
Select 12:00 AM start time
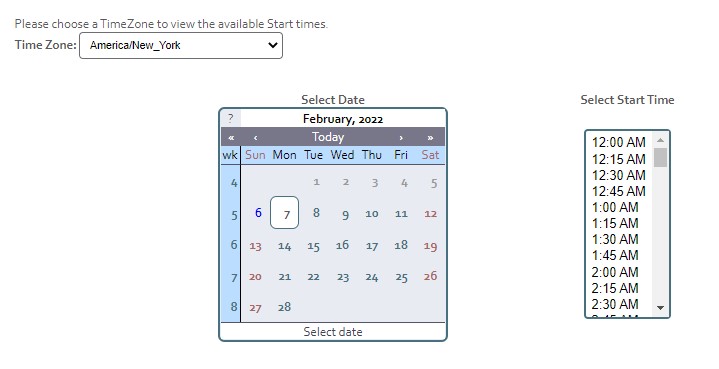click(619, 143)
